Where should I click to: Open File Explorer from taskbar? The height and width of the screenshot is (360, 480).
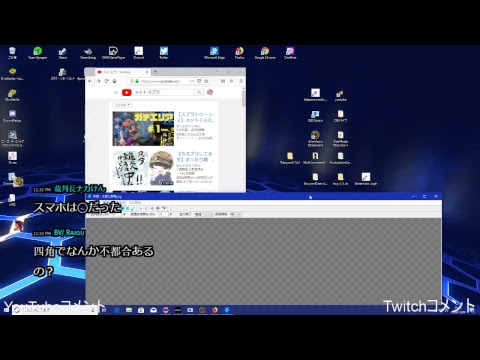129,310
